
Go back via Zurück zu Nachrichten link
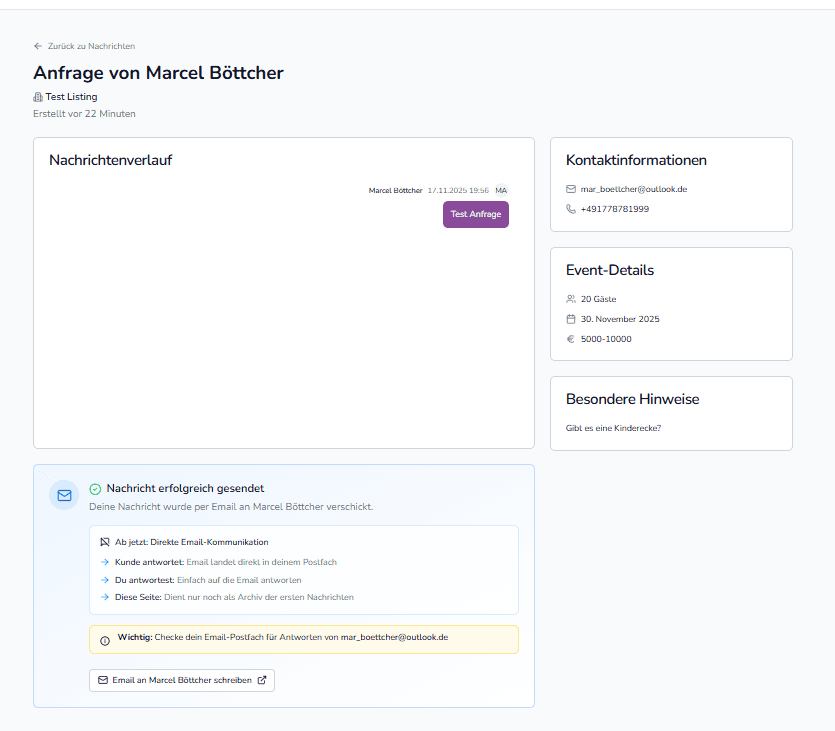(90, 46)
